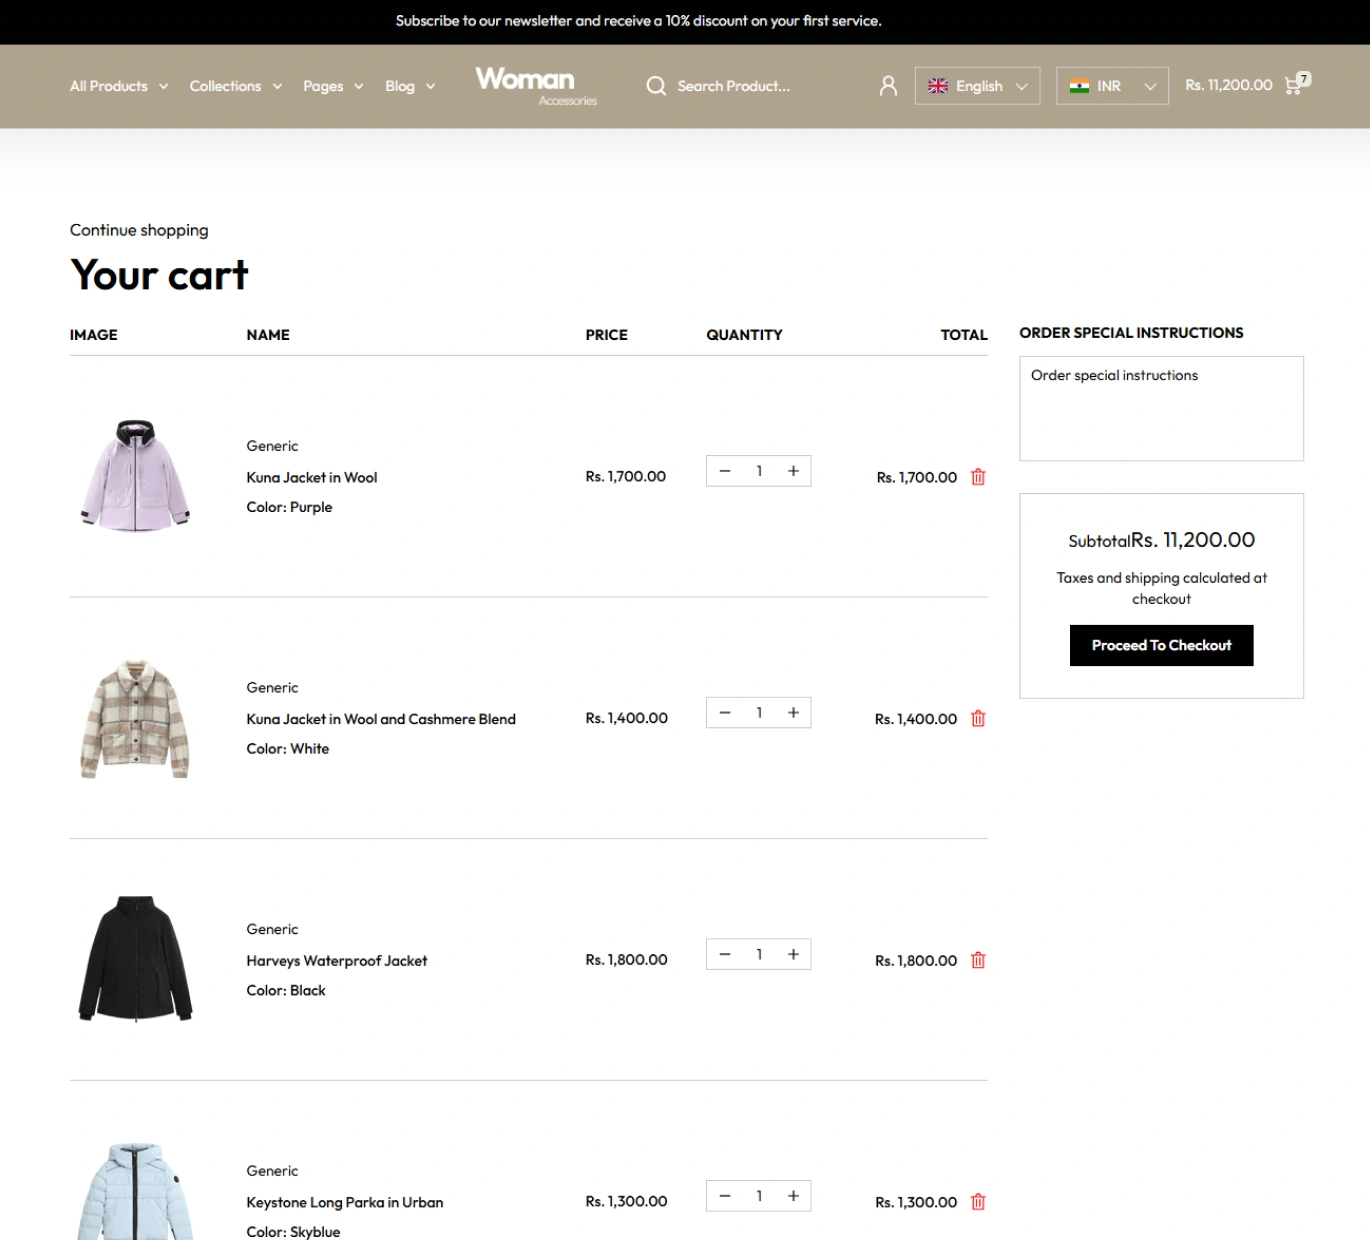Open the English language dropdown
Viewport: 1370px width, 1240px height.
click(x=977, y=86)
